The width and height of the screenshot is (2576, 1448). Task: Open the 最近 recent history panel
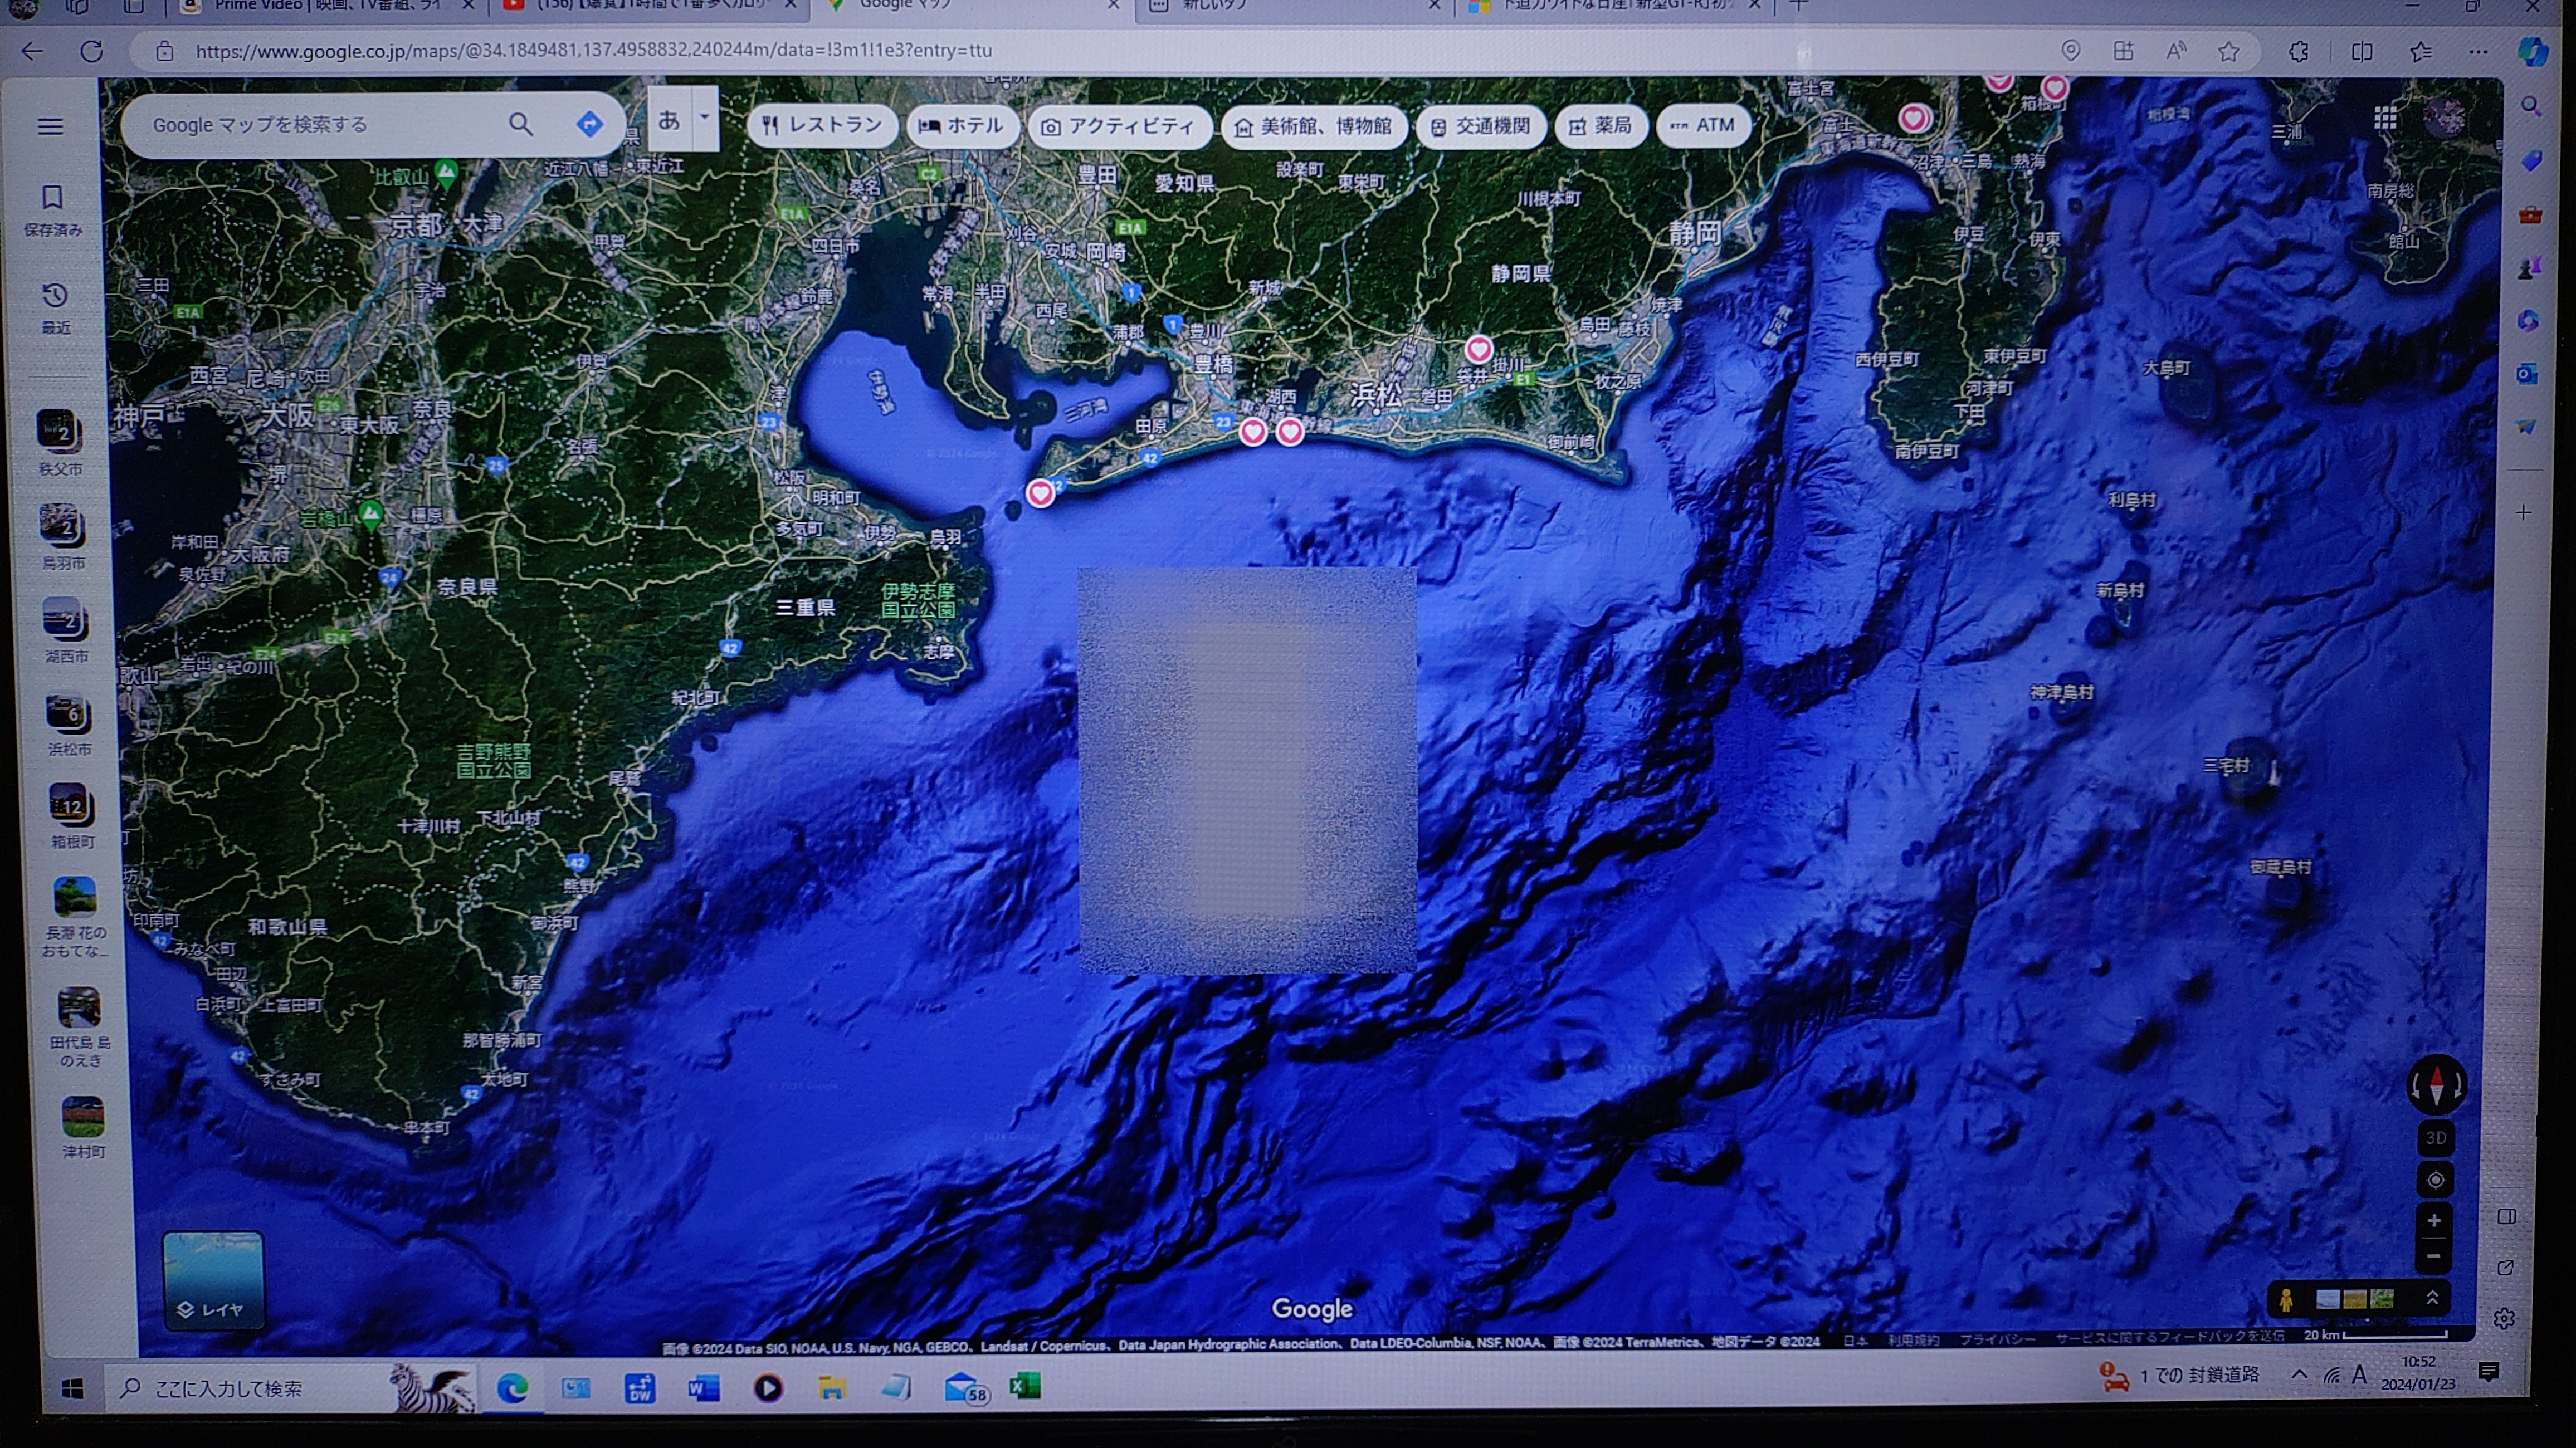[55, 307]
